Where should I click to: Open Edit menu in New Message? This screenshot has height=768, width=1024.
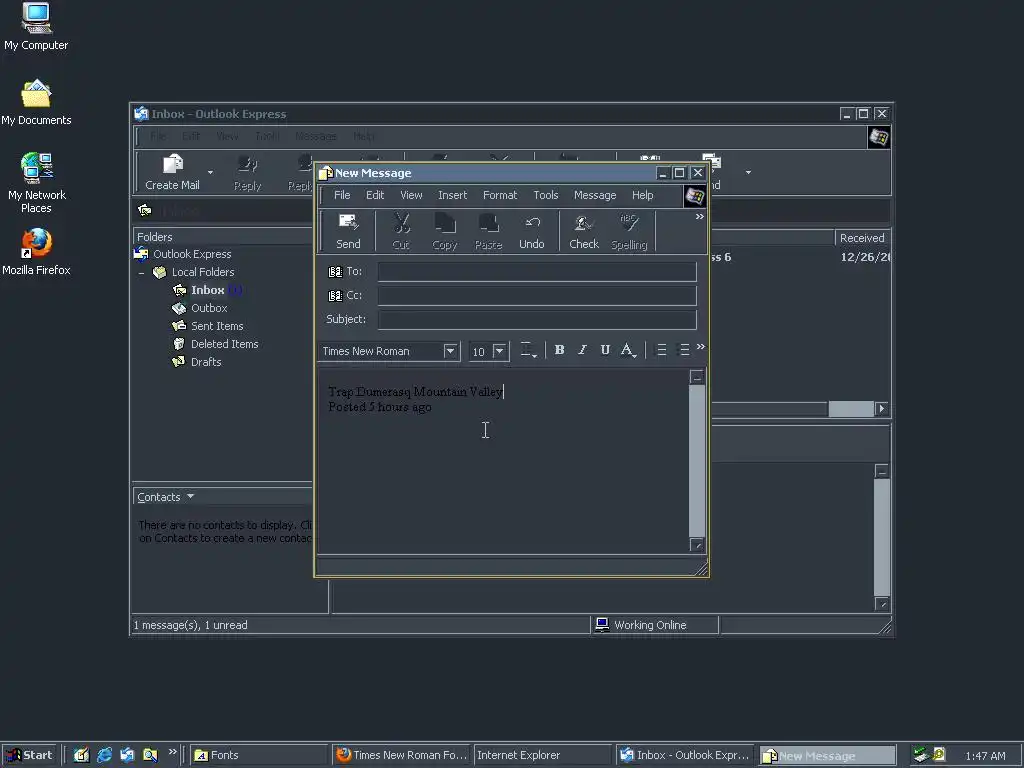click(x=375, y=195)
